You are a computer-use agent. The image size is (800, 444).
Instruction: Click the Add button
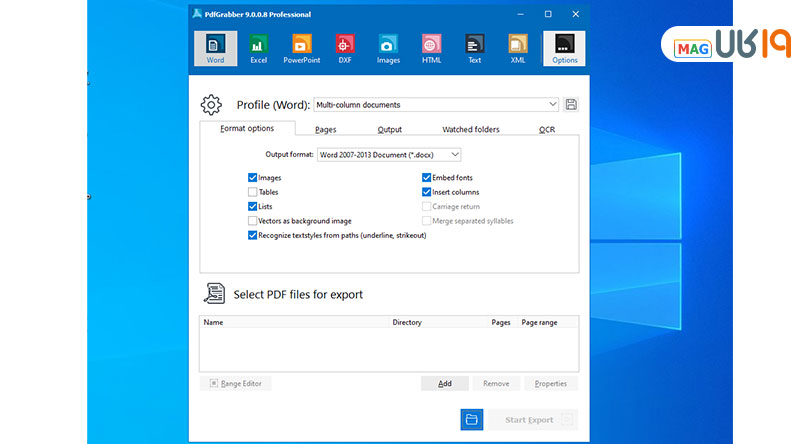[x=444, y=383]
